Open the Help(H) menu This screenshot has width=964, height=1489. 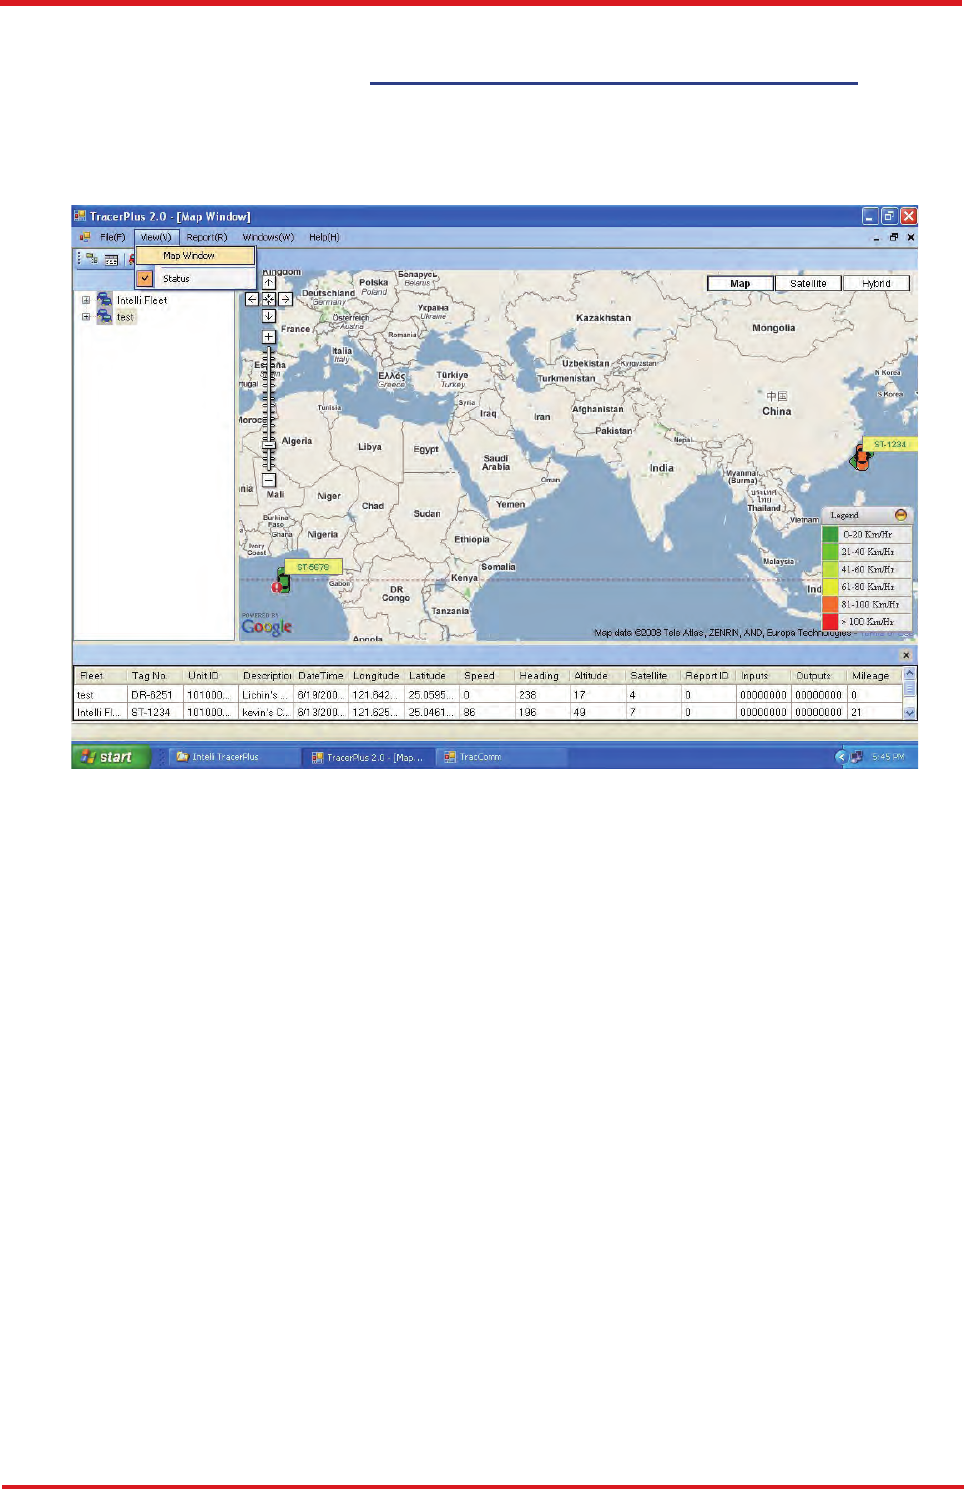324,237
